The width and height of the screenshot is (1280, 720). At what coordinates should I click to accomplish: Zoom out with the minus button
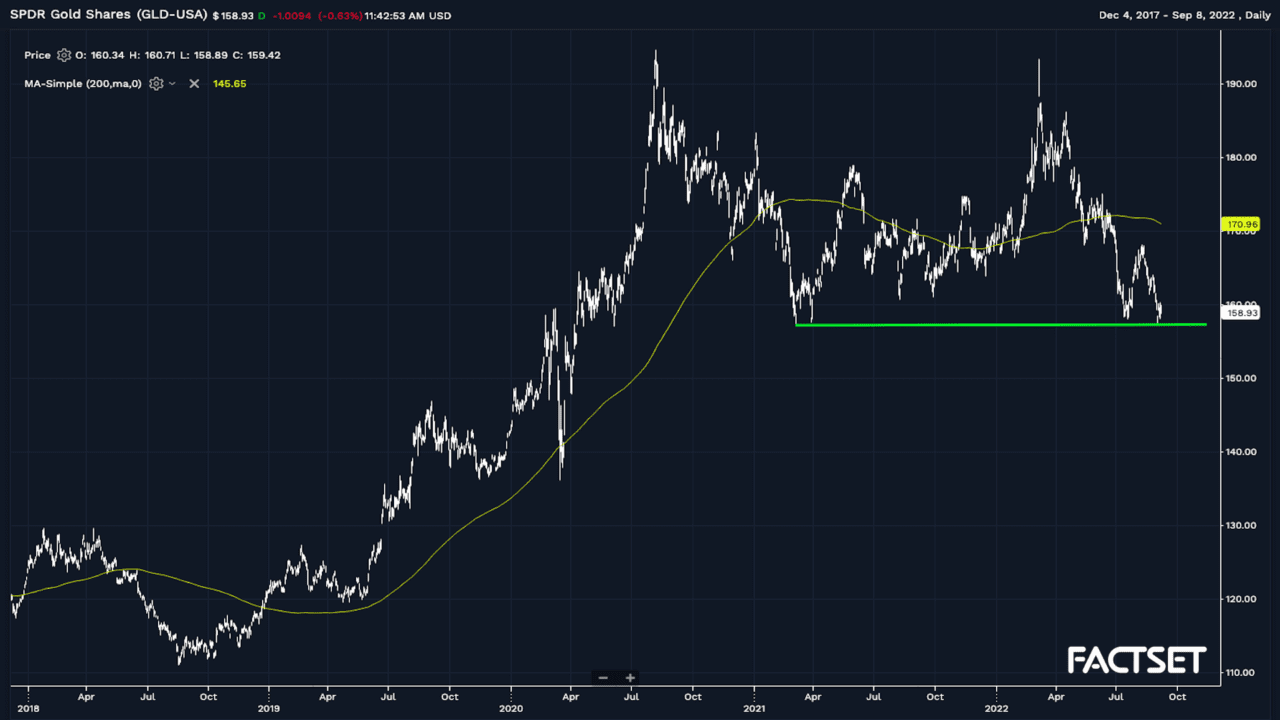(x=603, y=678)
